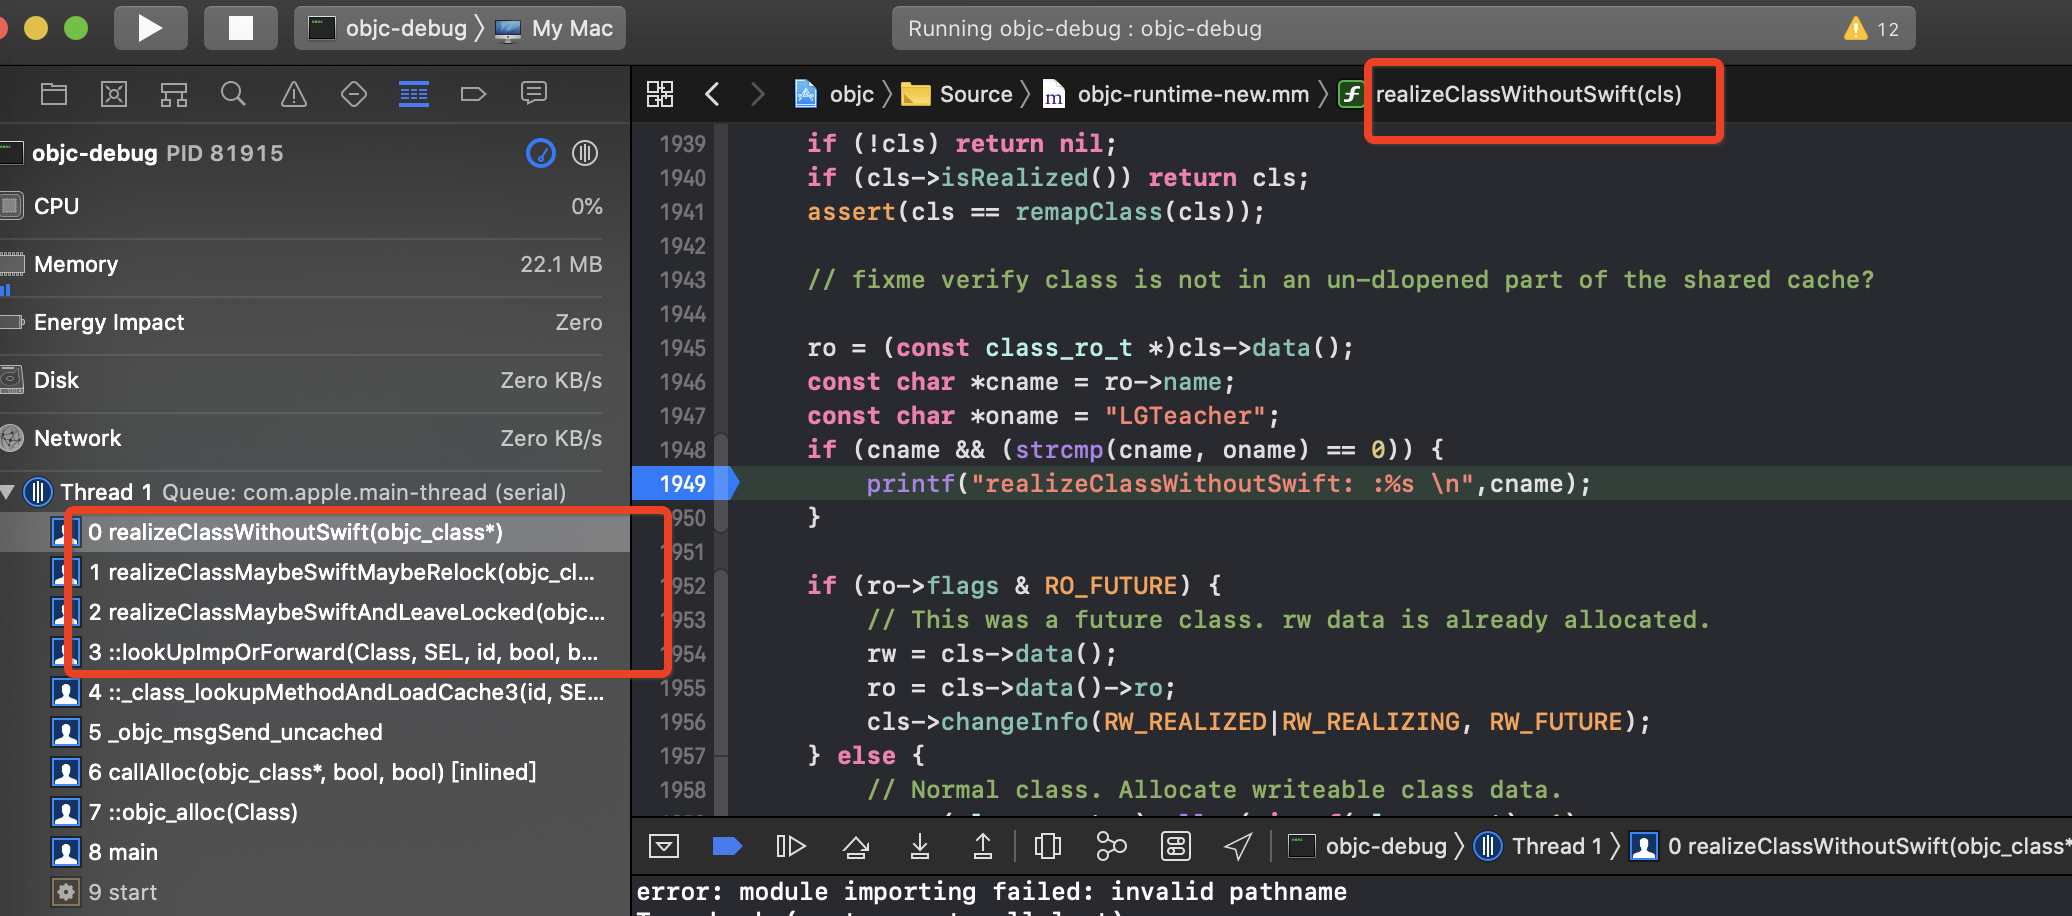Image resolution: width=2072 pixels, height=916 pixels.
Task: Collapse the Thread 1 disclosure triangle
Action: 8,492
